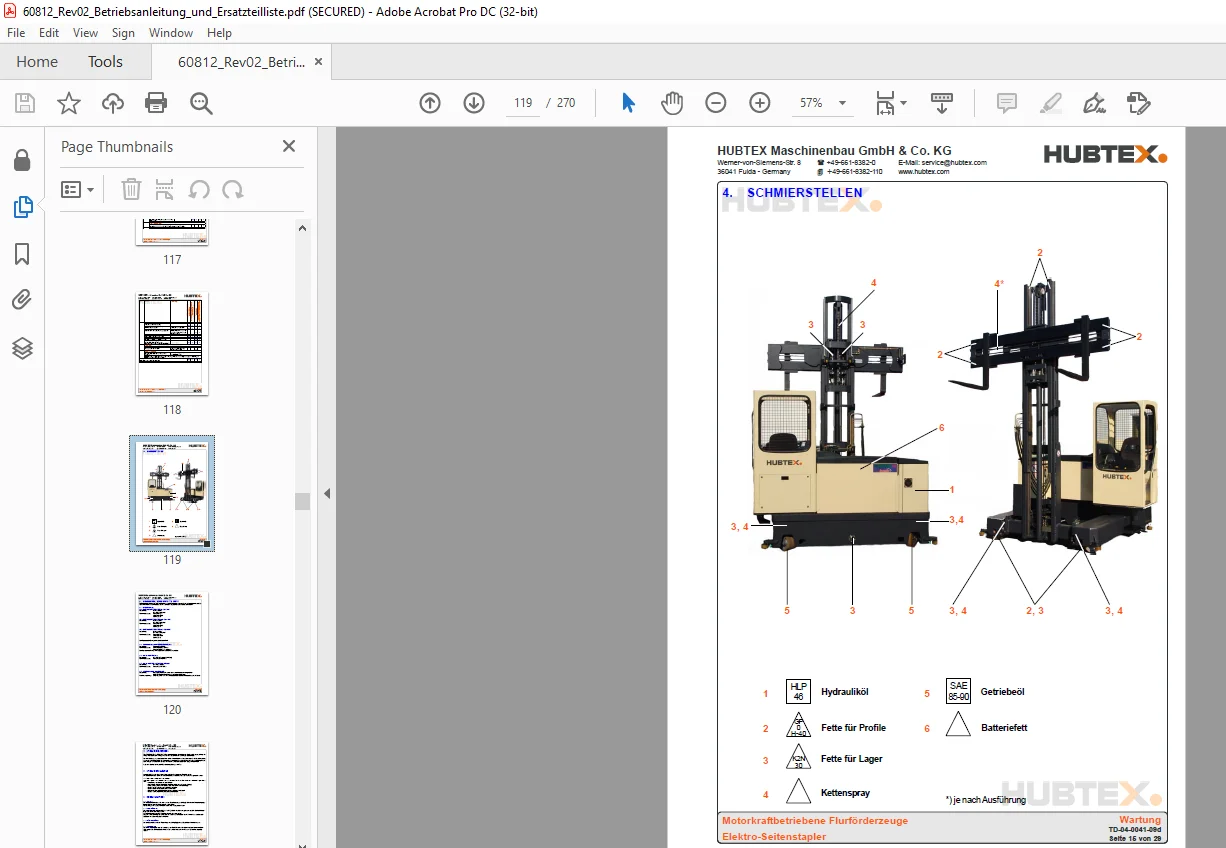
Task: Zoom out with the minus button
Action: (716, 103)
